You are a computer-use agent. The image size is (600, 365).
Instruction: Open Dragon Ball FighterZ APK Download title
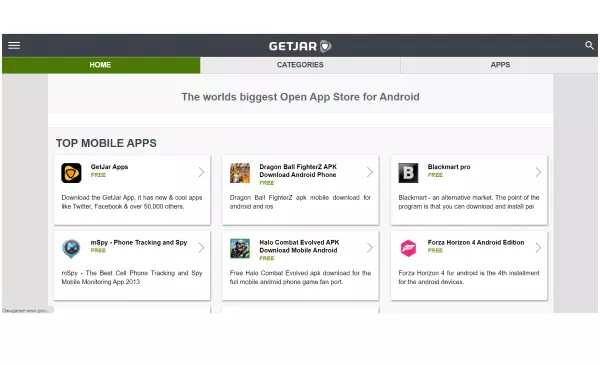tap(298, 171)
